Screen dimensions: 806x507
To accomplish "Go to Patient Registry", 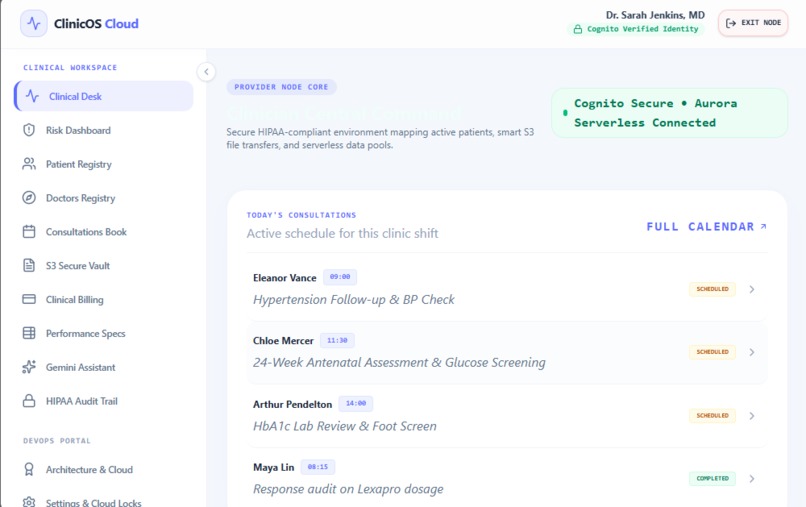I will point(104,164).
